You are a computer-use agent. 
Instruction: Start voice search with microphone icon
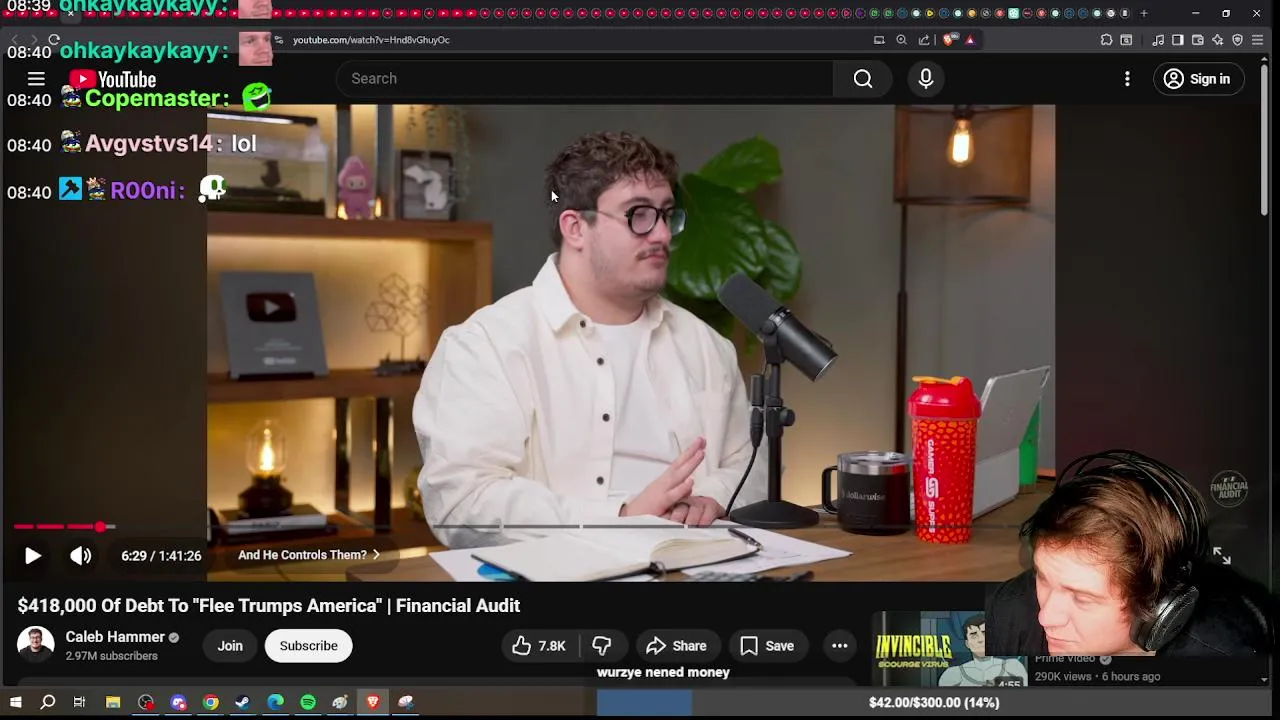[926, 79]
